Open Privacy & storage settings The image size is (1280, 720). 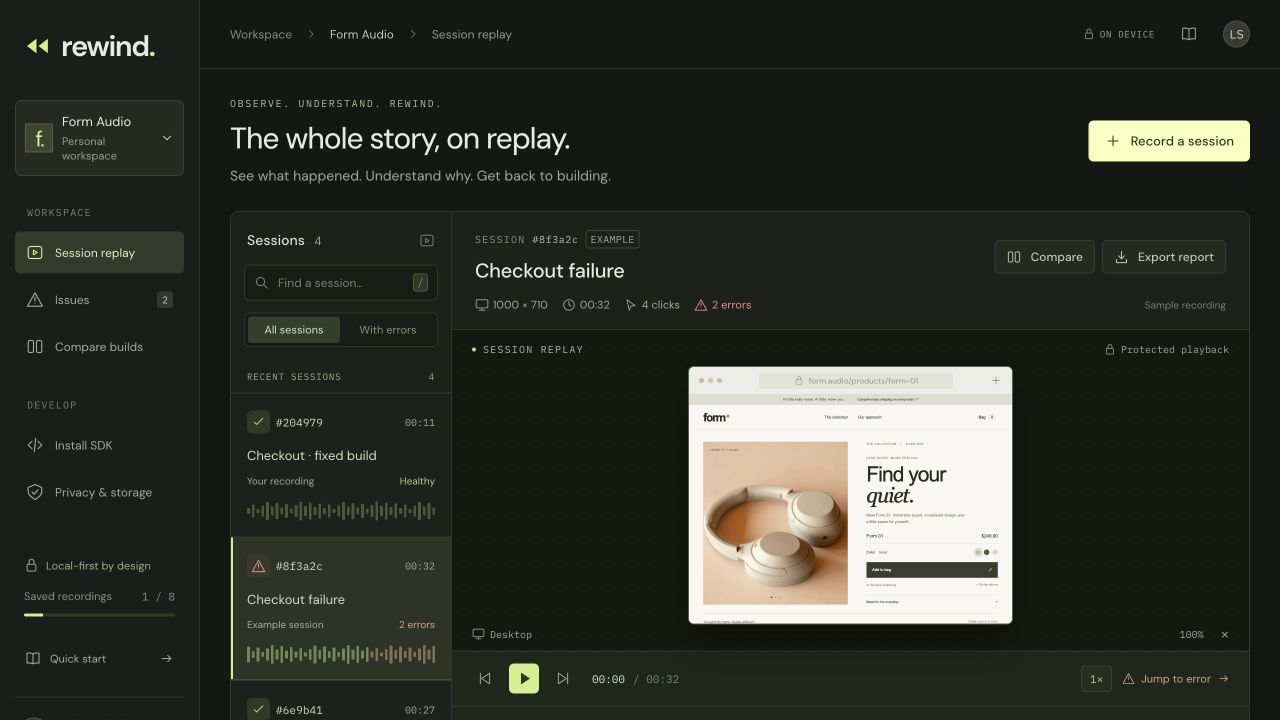[99, 492]
